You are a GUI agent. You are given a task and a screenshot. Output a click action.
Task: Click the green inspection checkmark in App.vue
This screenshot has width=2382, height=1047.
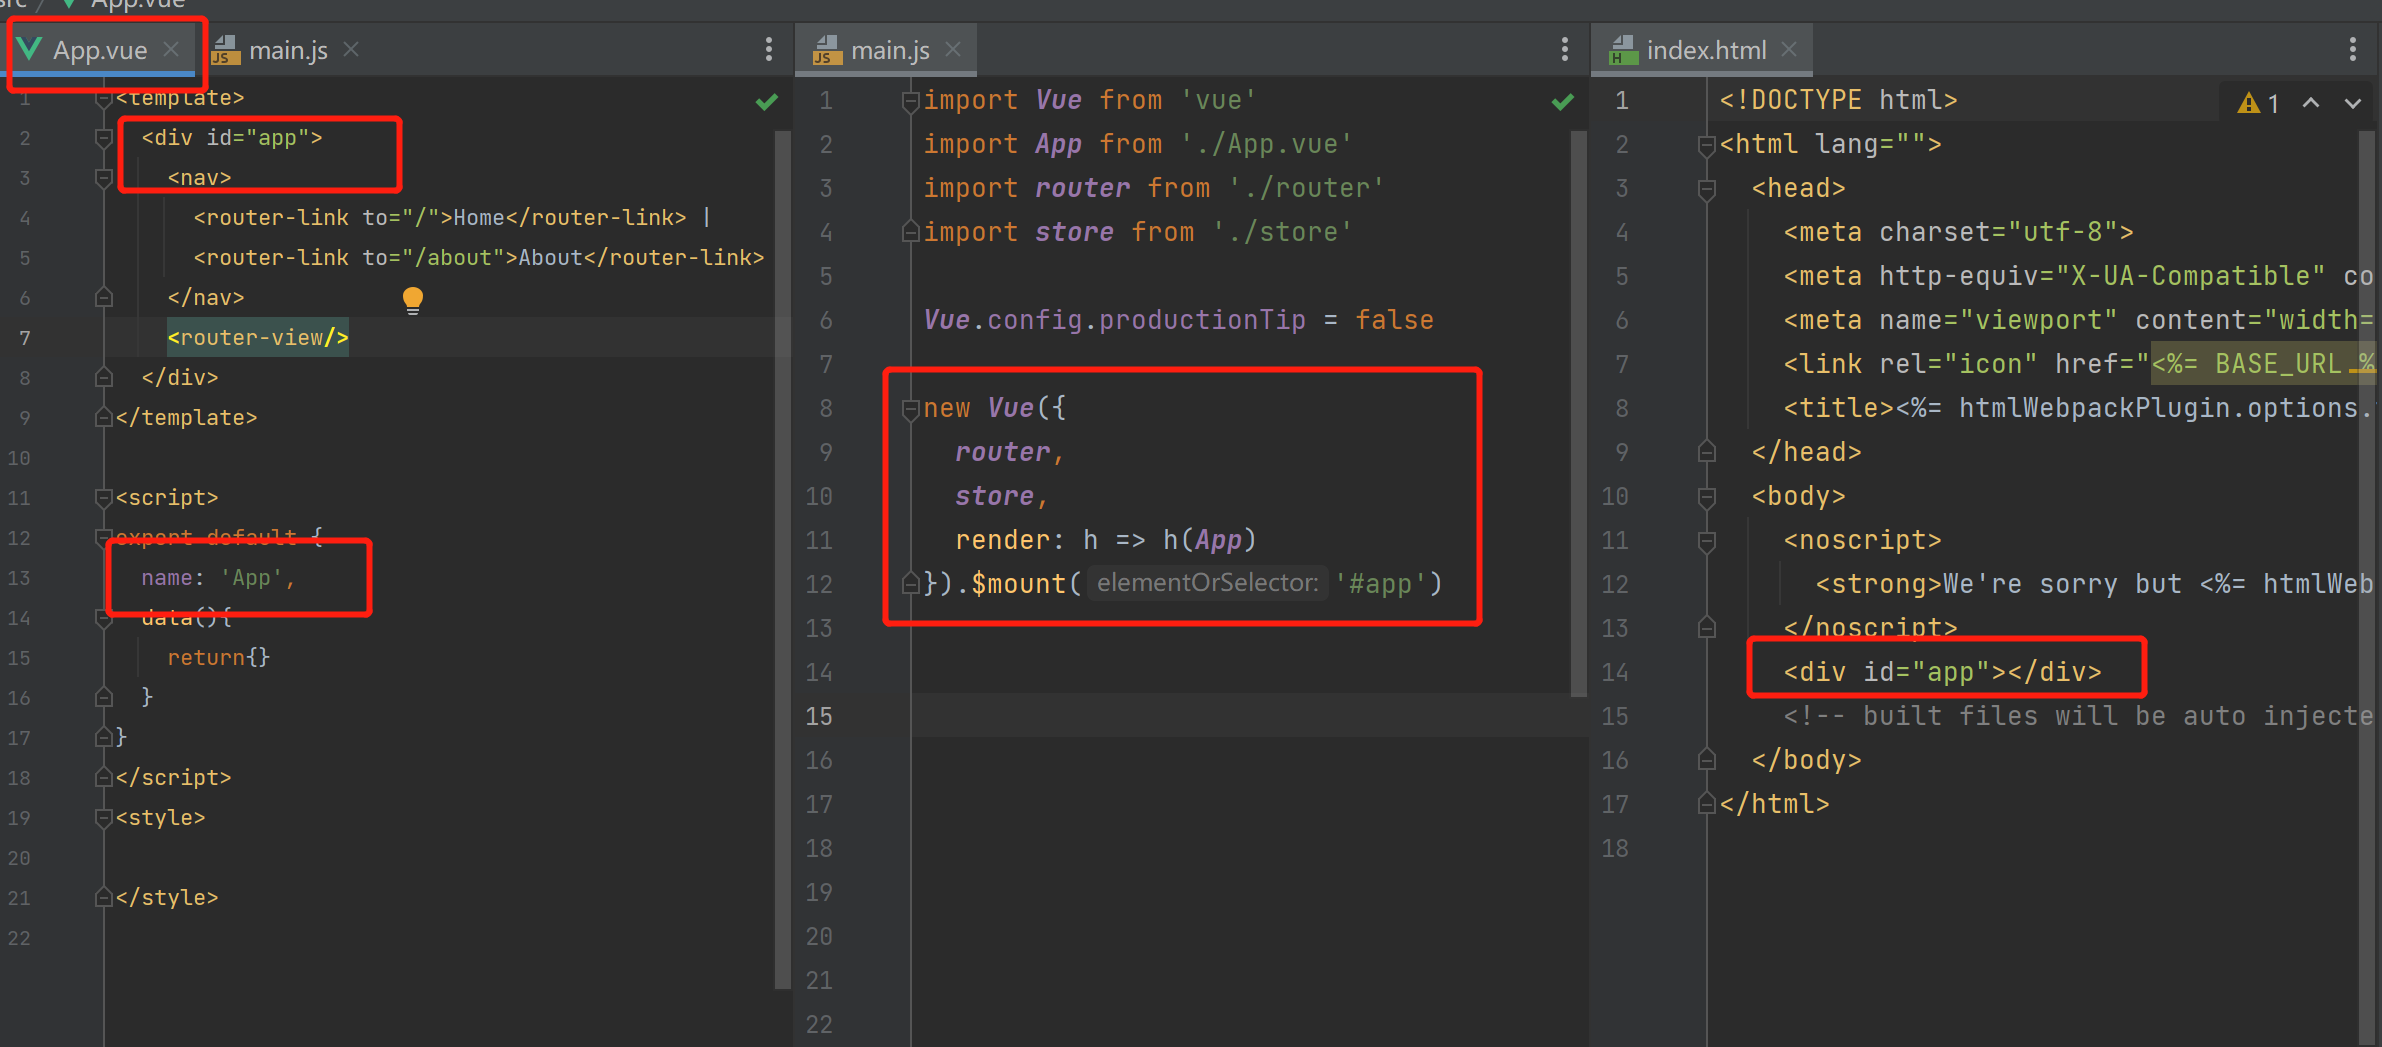coord(767,102)
